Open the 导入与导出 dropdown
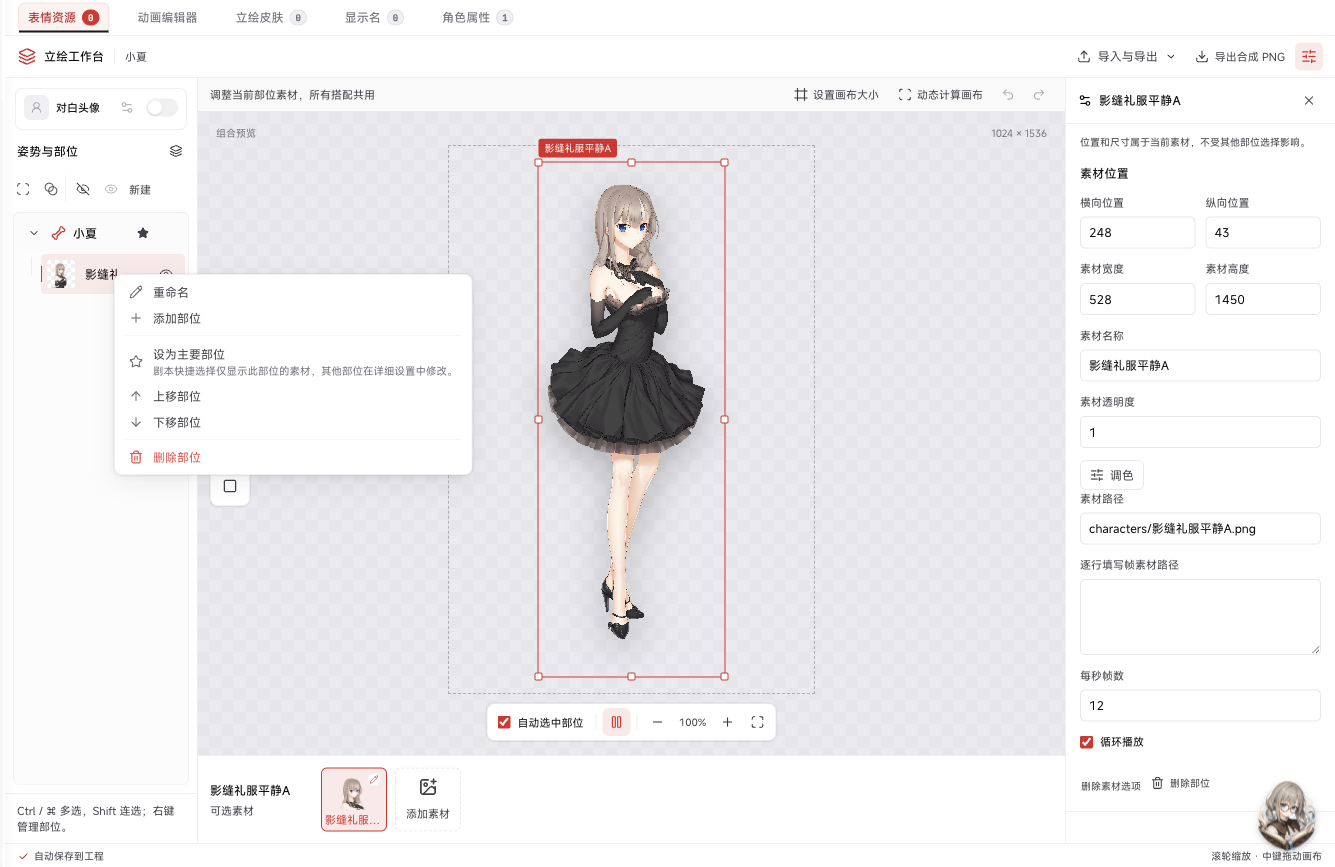The image size is (1335, 867). click(1126, 57)
